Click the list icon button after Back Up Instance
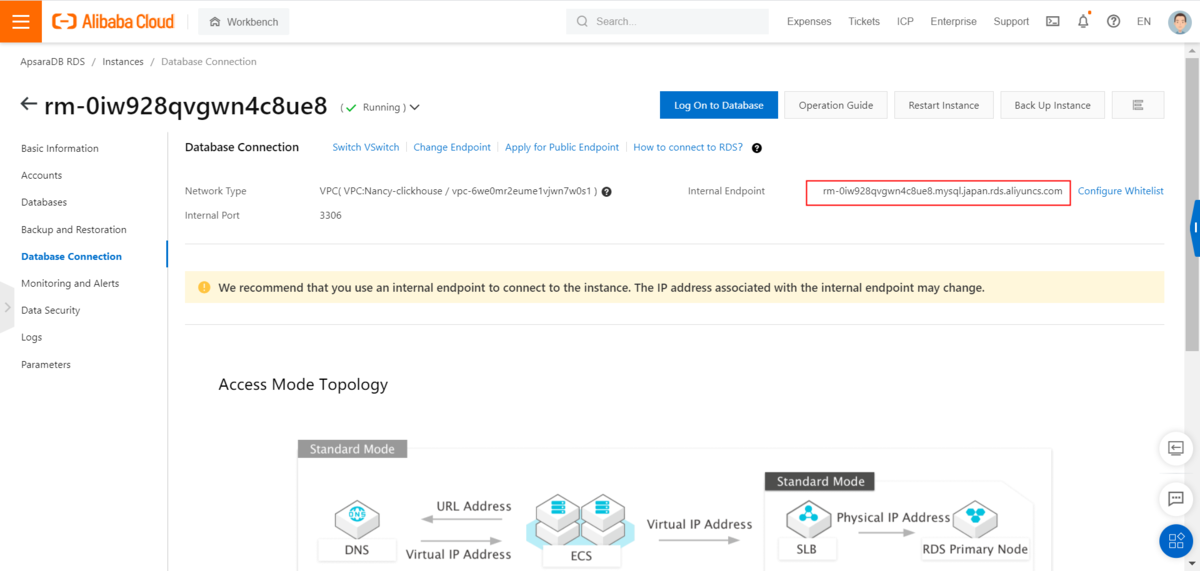The height and width of the screenshot is (571, 1200). pyautogui.click(x=1137, y=105)
